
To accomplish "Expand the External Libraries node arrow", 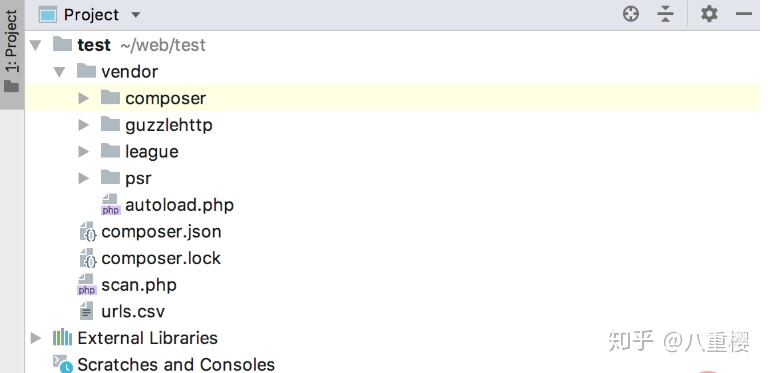I will (x=35, y=338).
